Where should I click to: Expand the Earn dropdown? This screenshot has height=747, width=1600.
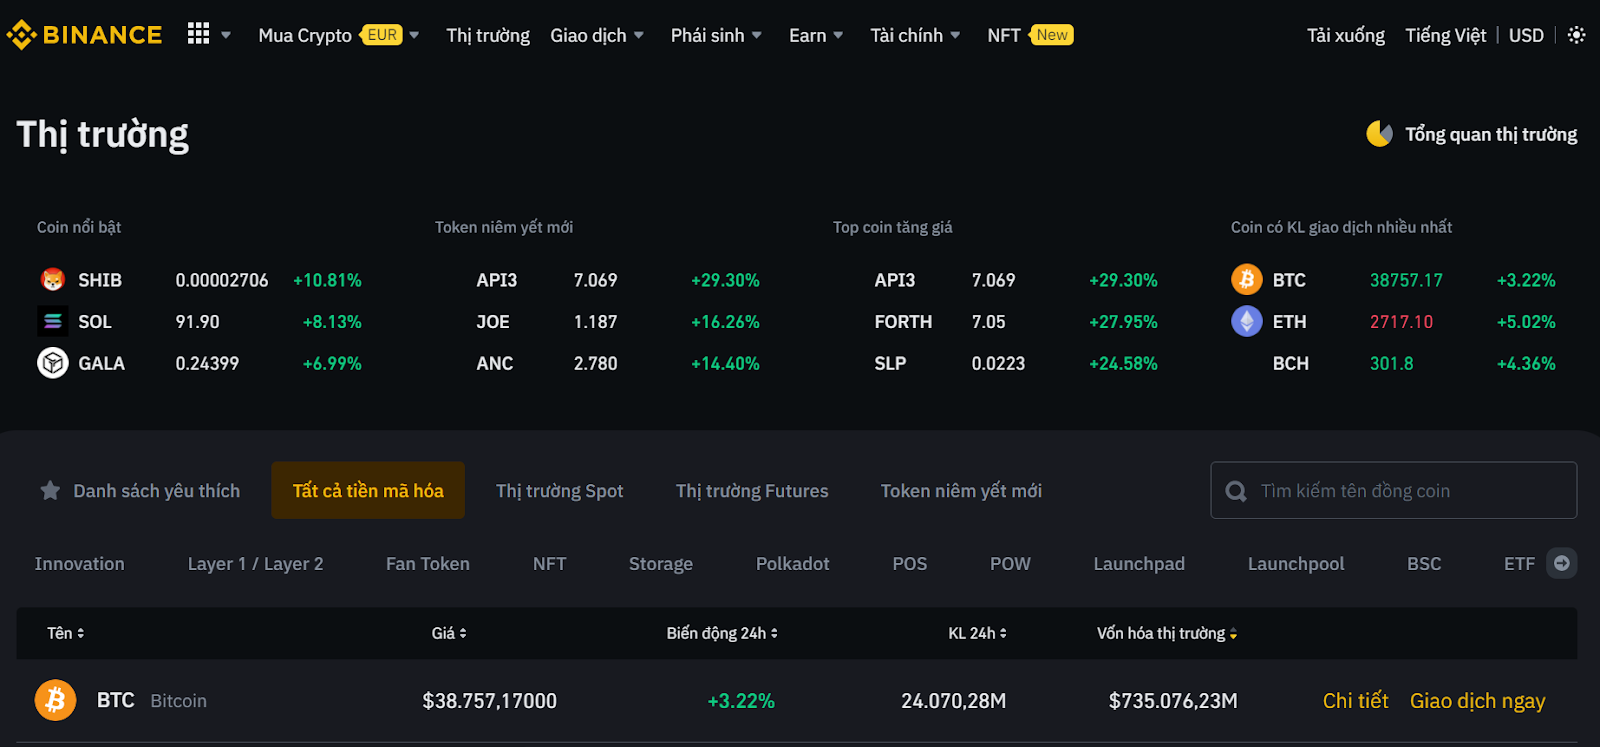838,35
